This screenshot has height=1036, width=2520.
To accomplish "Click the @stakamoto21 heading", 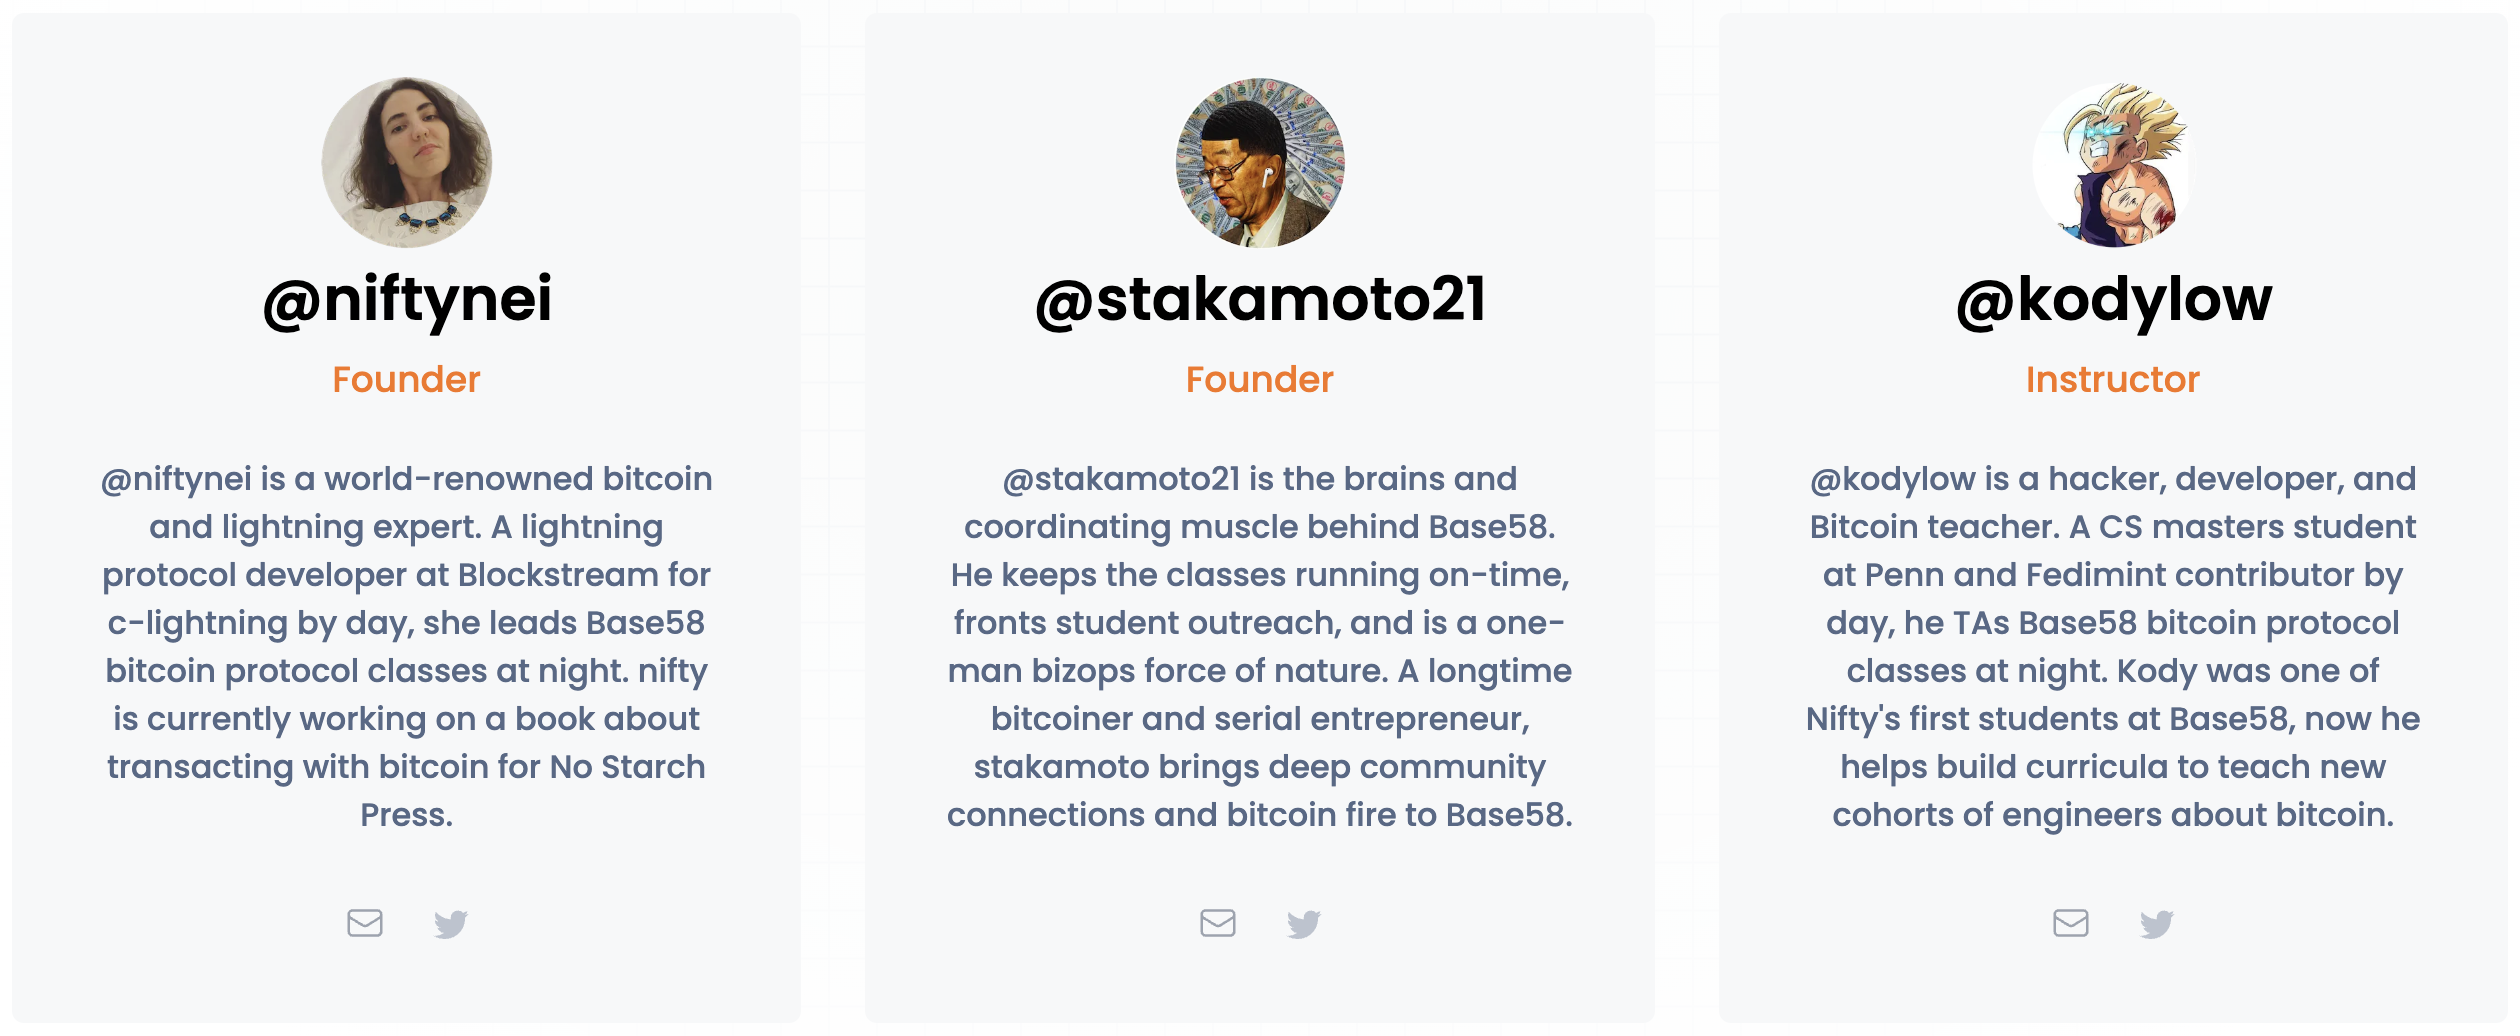I will tap(1260, 300).
